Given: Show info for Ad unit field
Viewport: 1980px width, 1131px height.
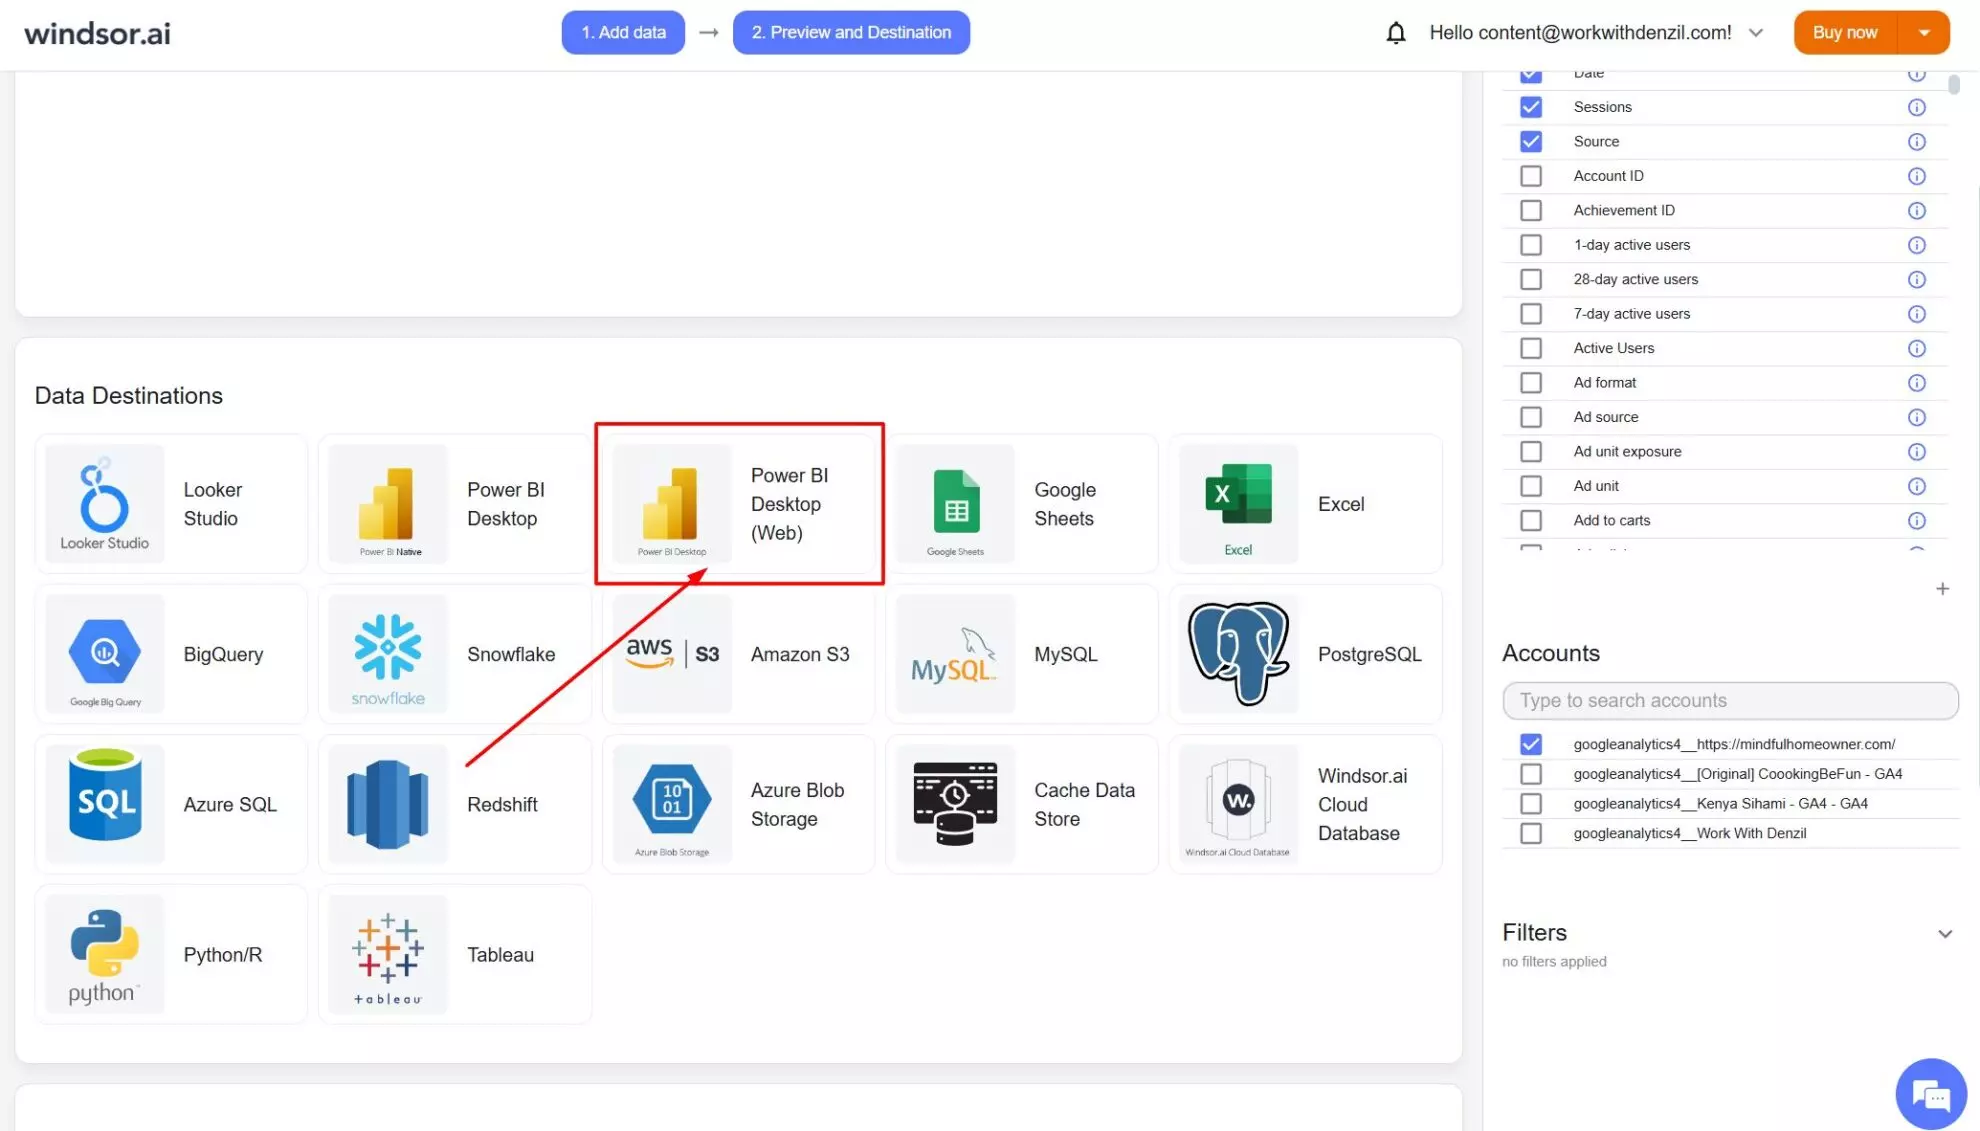Looking at the screenshot, I should [x=1916, y=486].
